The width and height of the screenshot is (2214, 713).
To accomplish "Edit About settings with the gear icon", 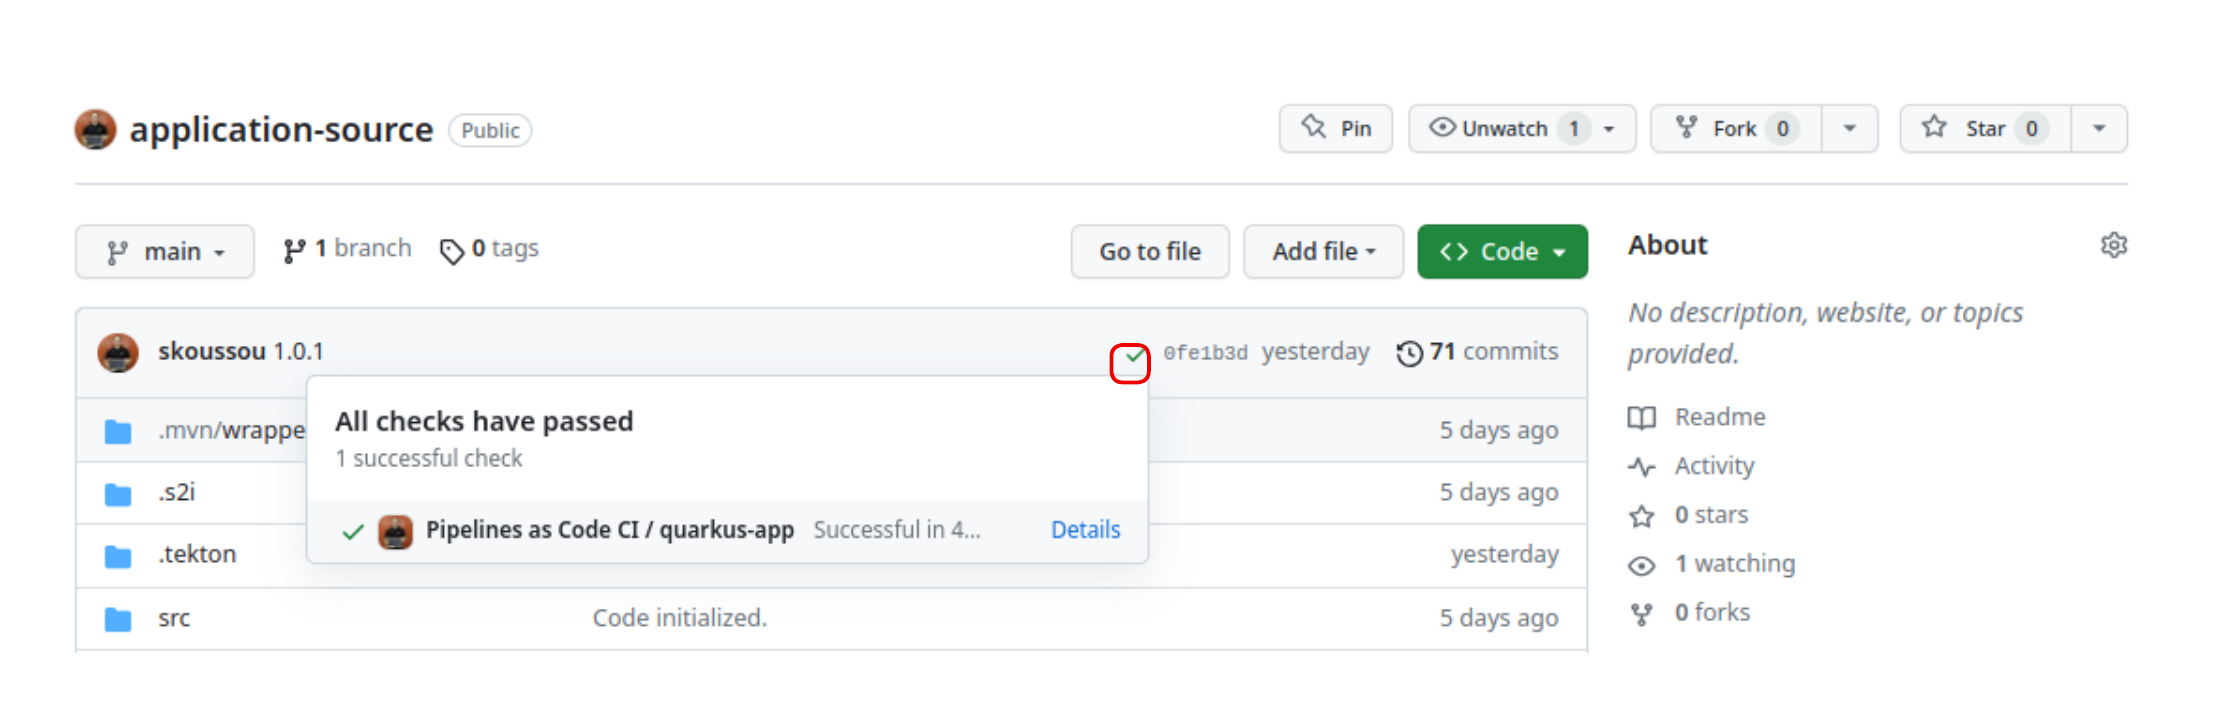I will (x=2114, y=245).
